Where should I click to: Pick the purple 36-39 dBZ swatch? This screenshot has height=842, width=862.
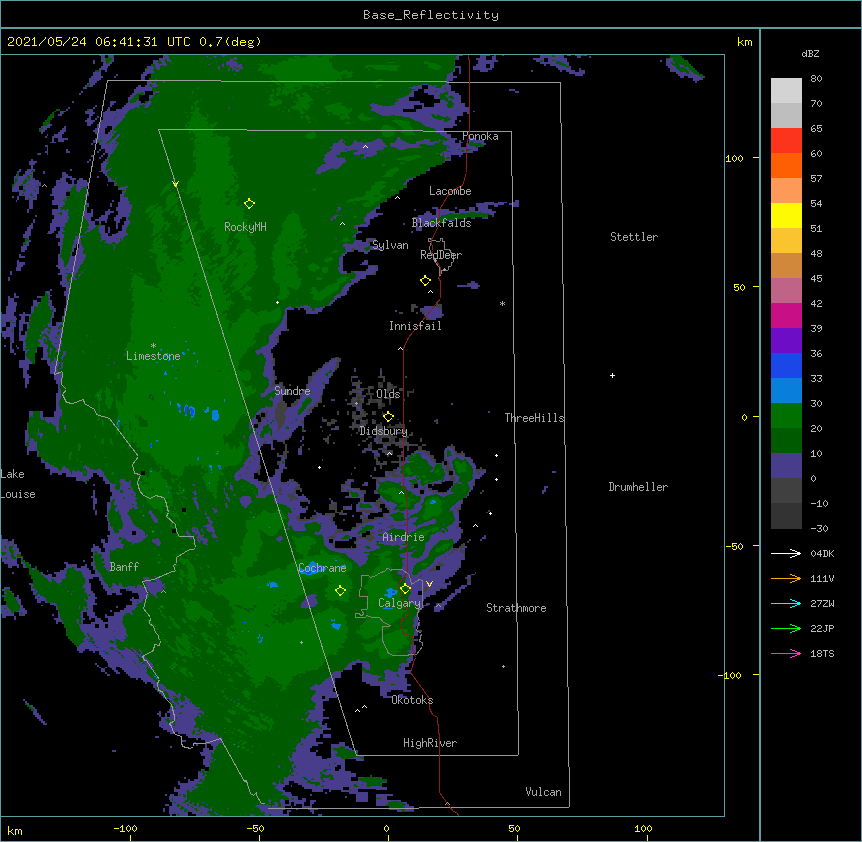[786, 341]
